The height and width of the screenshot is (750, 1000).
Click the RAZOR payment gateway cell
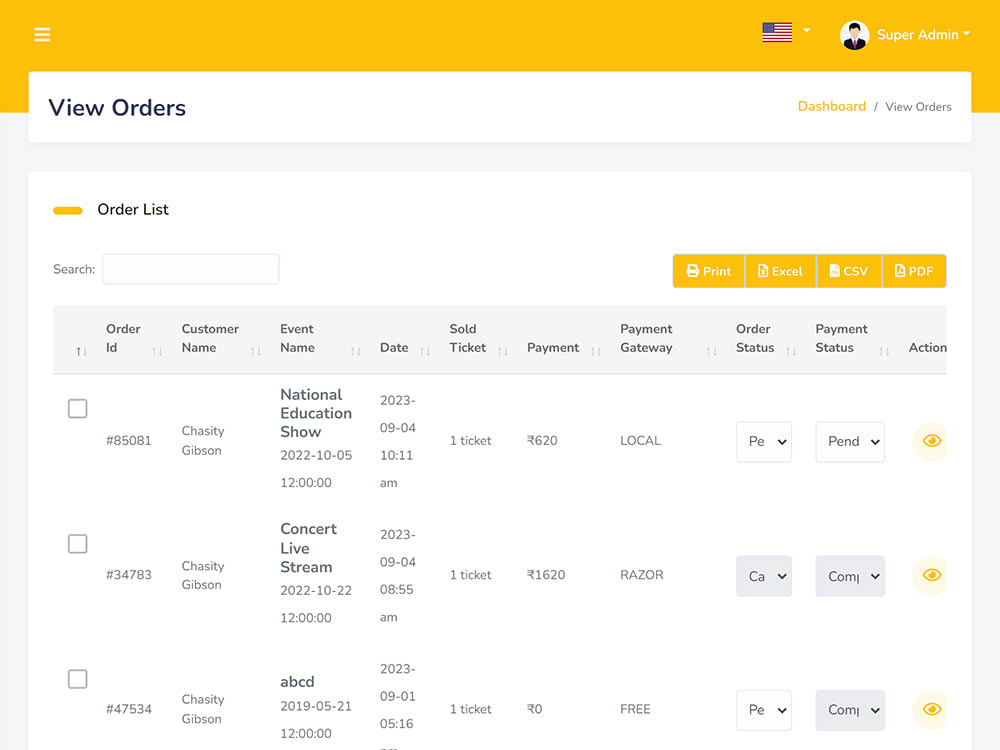click(642, 575)
